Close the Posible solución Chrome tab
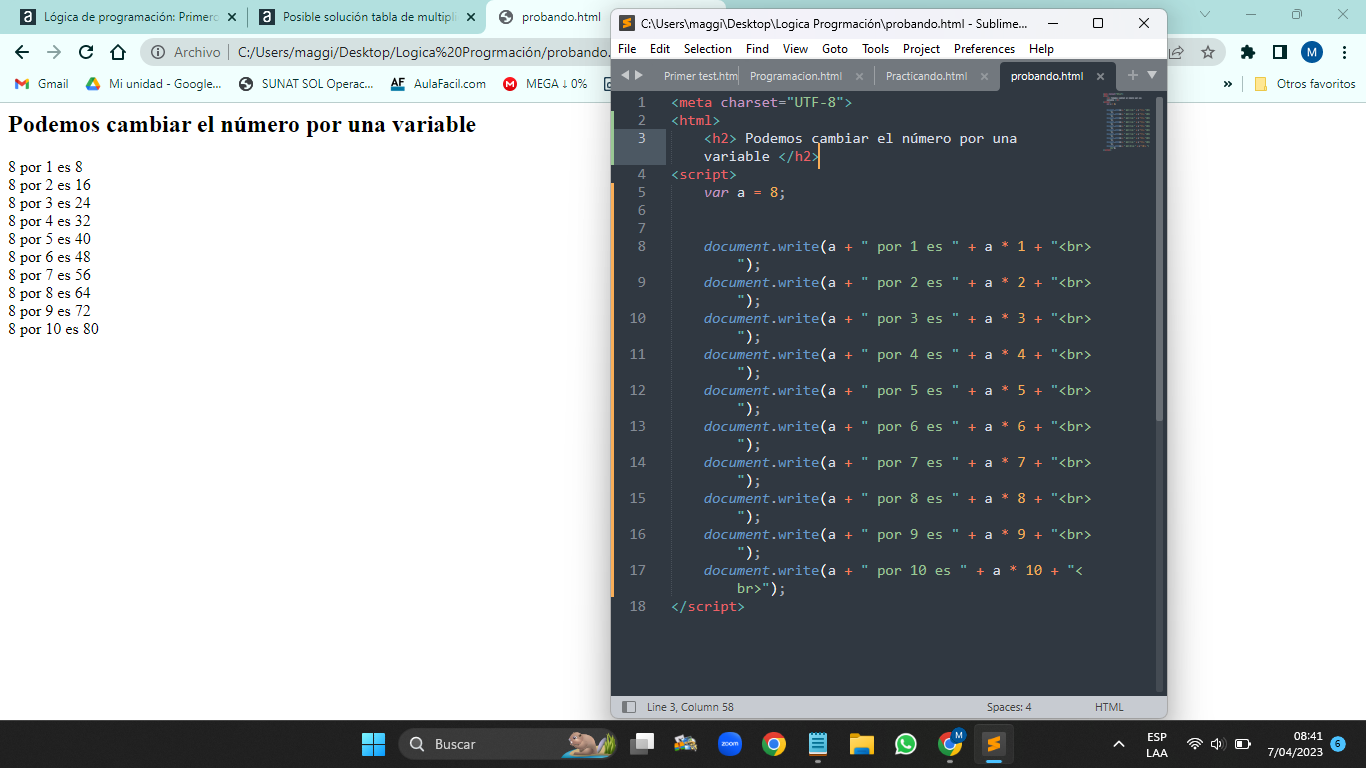This screenshot has height=768, width=1366. click(x=471, y=17)
